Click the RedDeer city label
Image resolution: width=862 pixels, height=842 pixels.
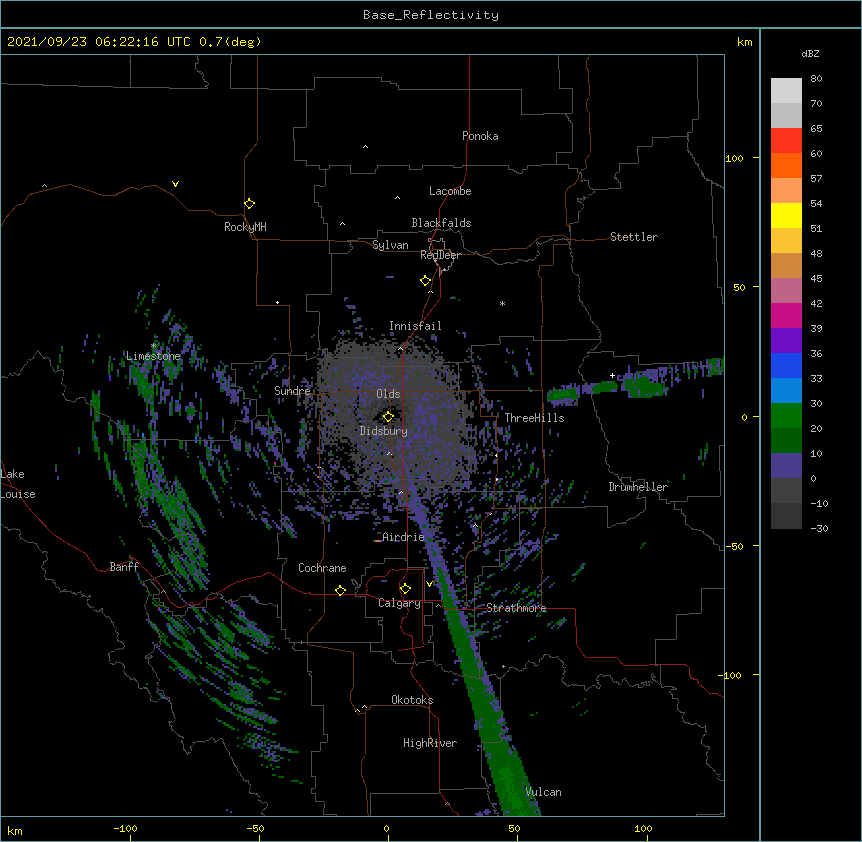pos(440,255)
